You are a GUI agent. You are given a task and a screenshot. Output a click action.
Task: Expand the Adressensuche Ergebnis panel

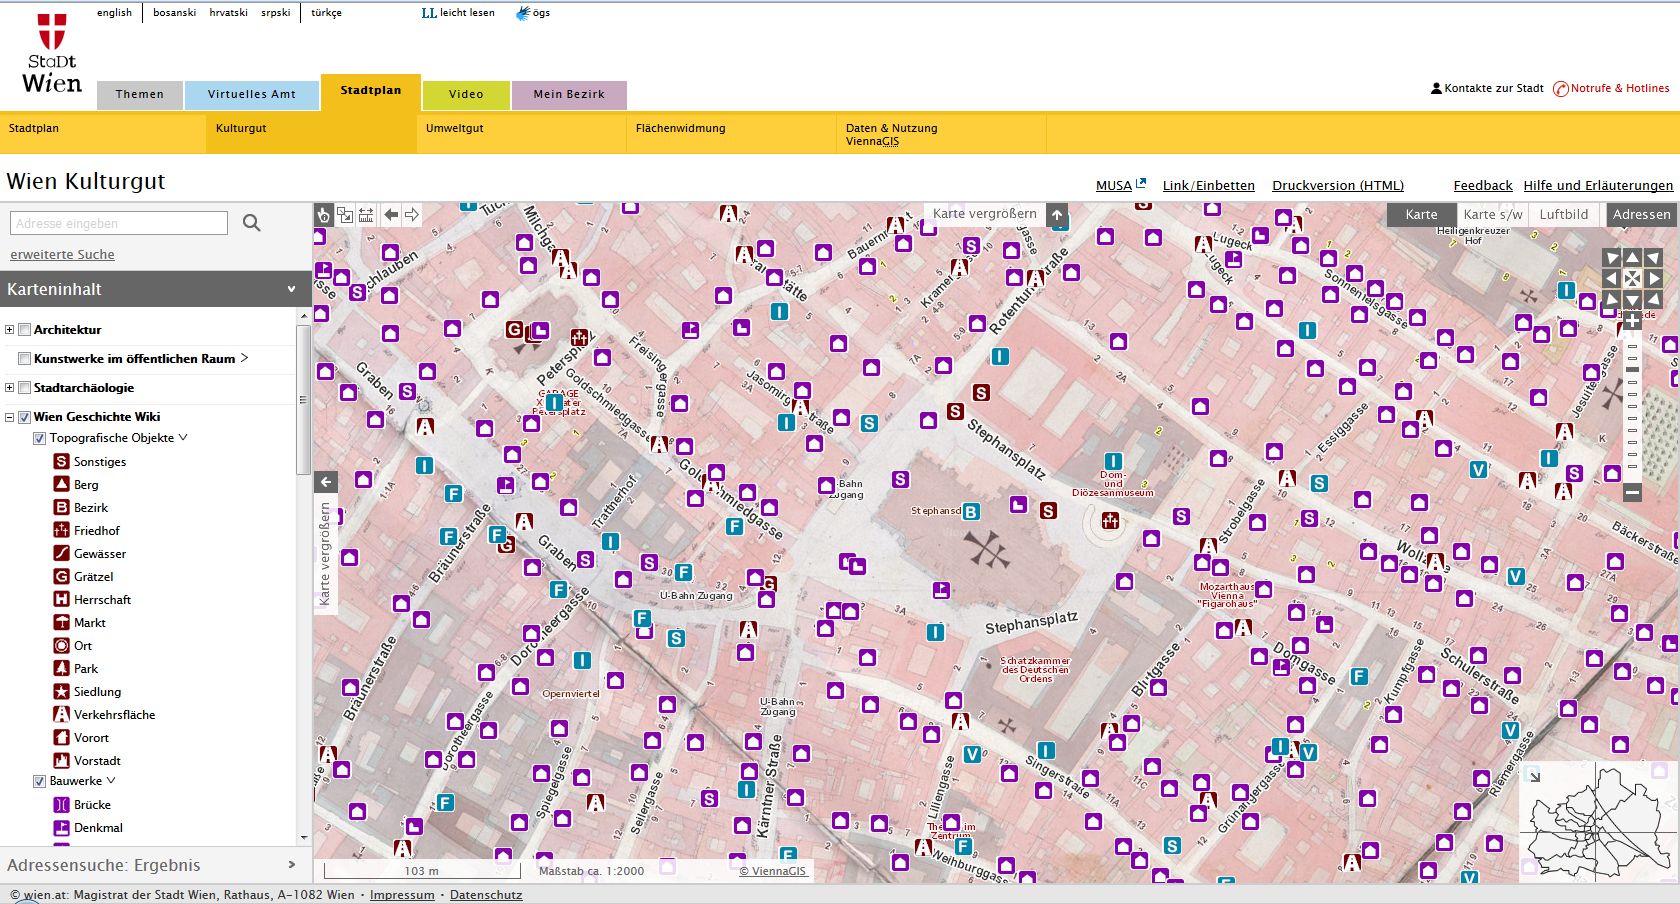click(291, 865)
